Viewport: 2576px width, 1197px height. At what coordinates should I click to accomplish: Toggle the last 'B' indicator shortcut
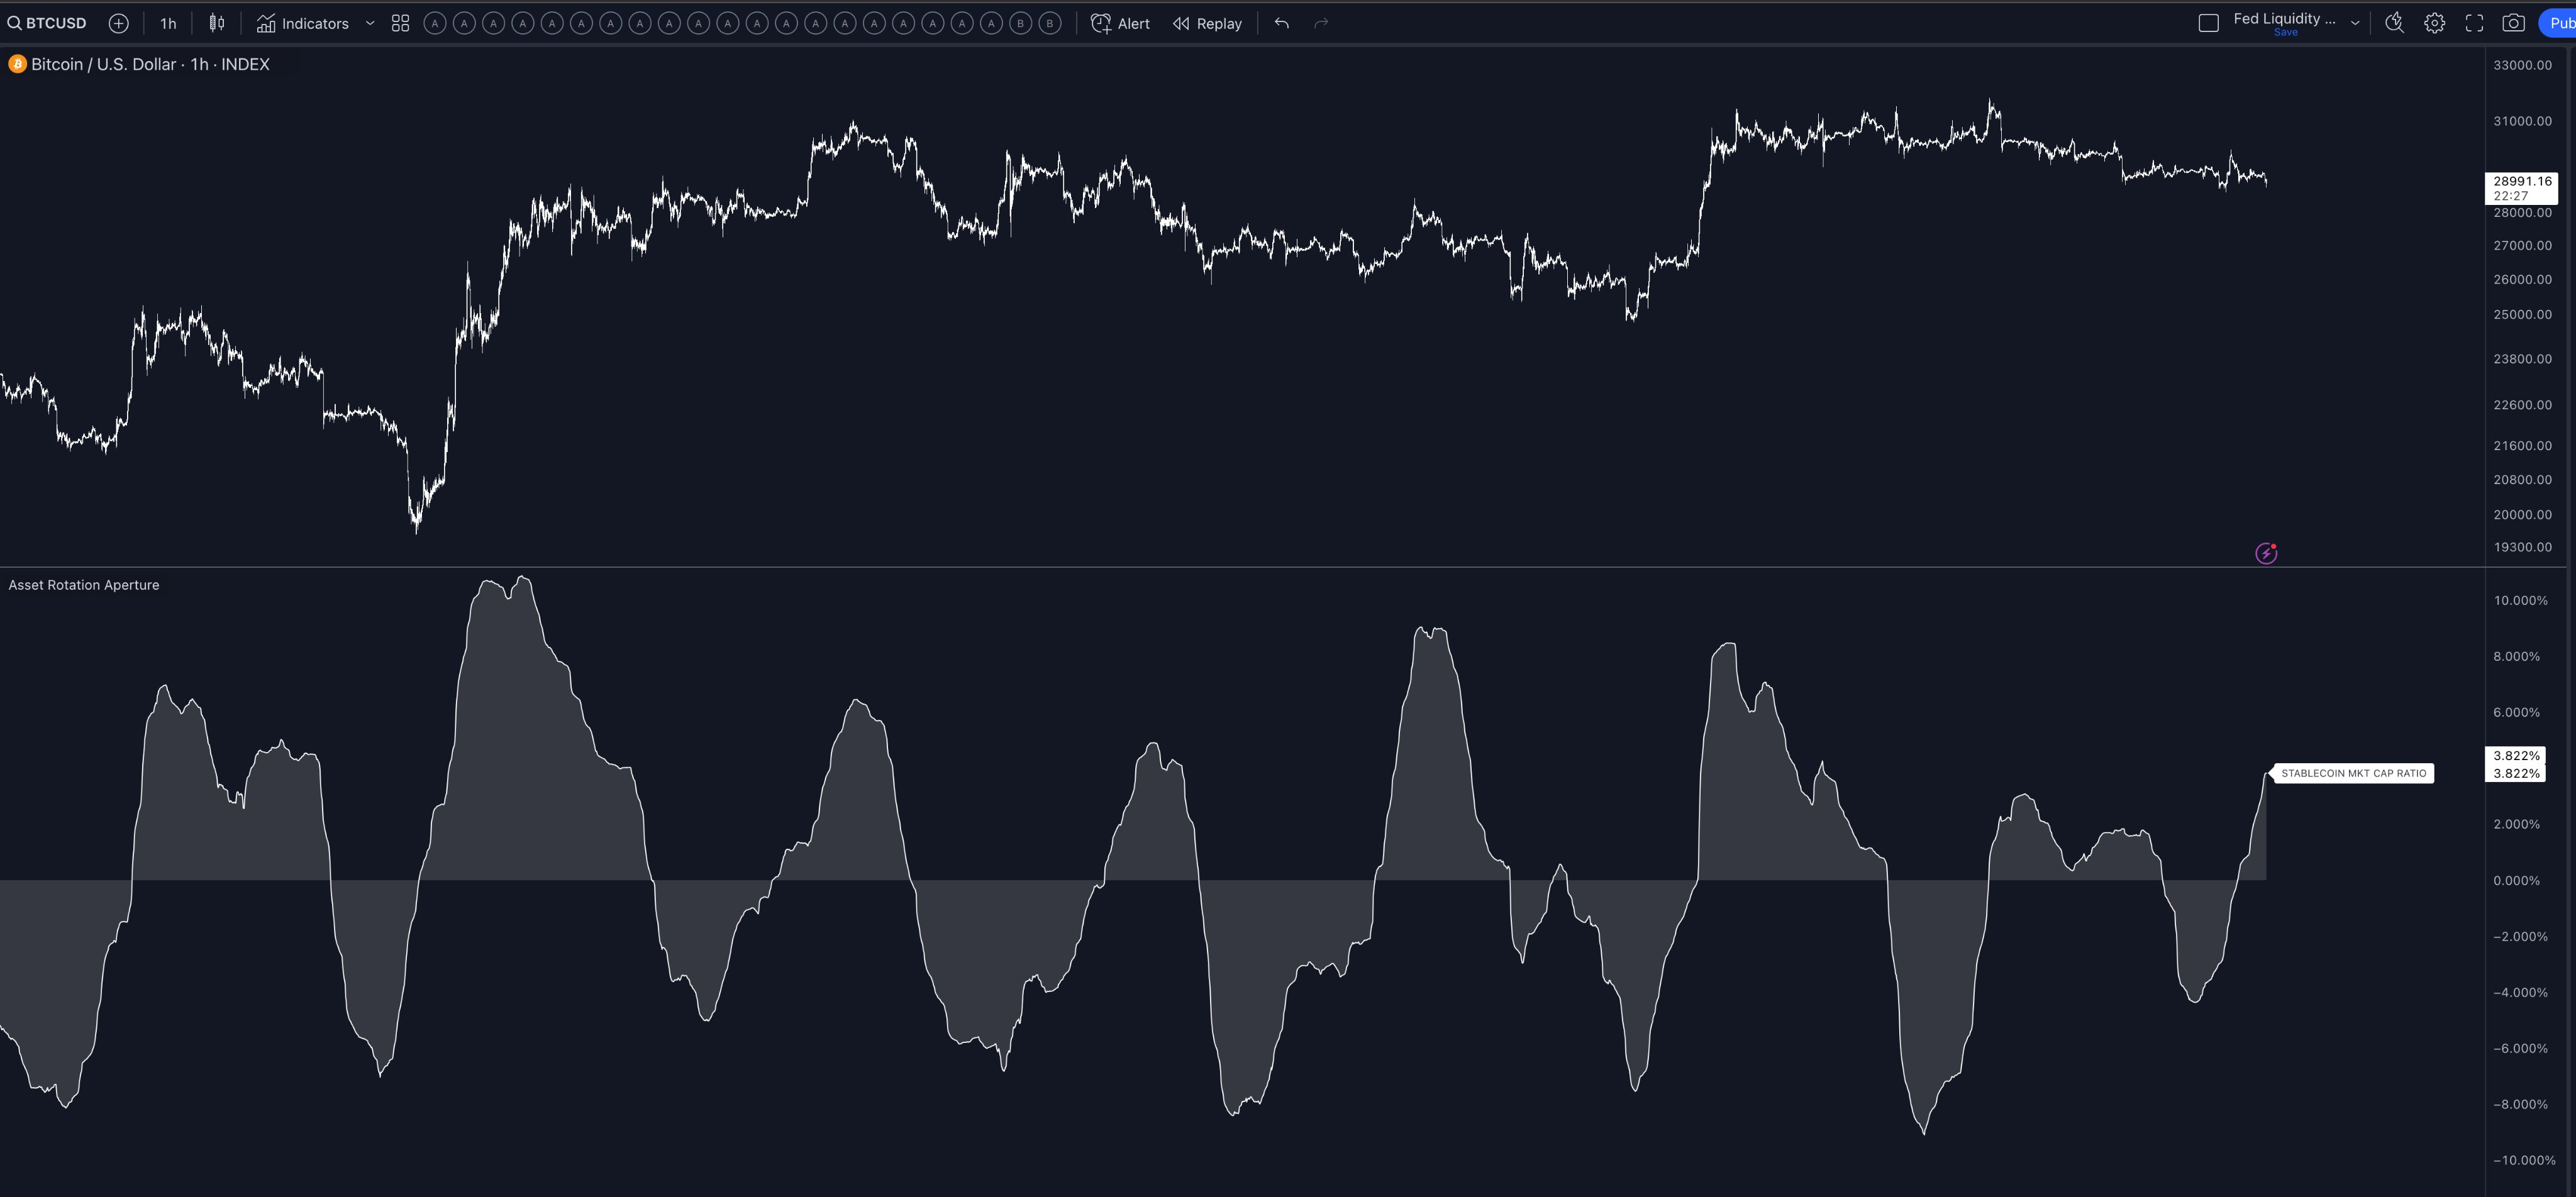(1049, 23)
